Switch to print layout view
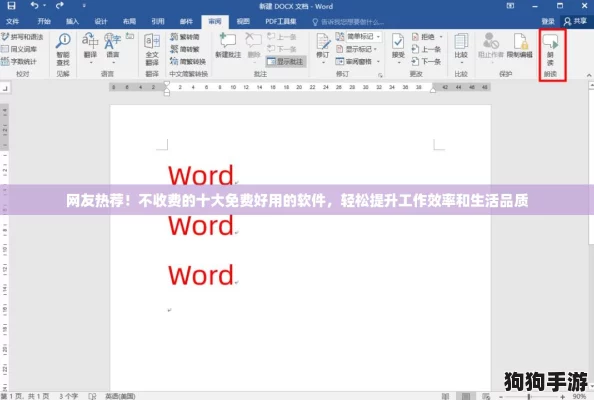Screen dimensions: 594x400 [x=466, y=396]
